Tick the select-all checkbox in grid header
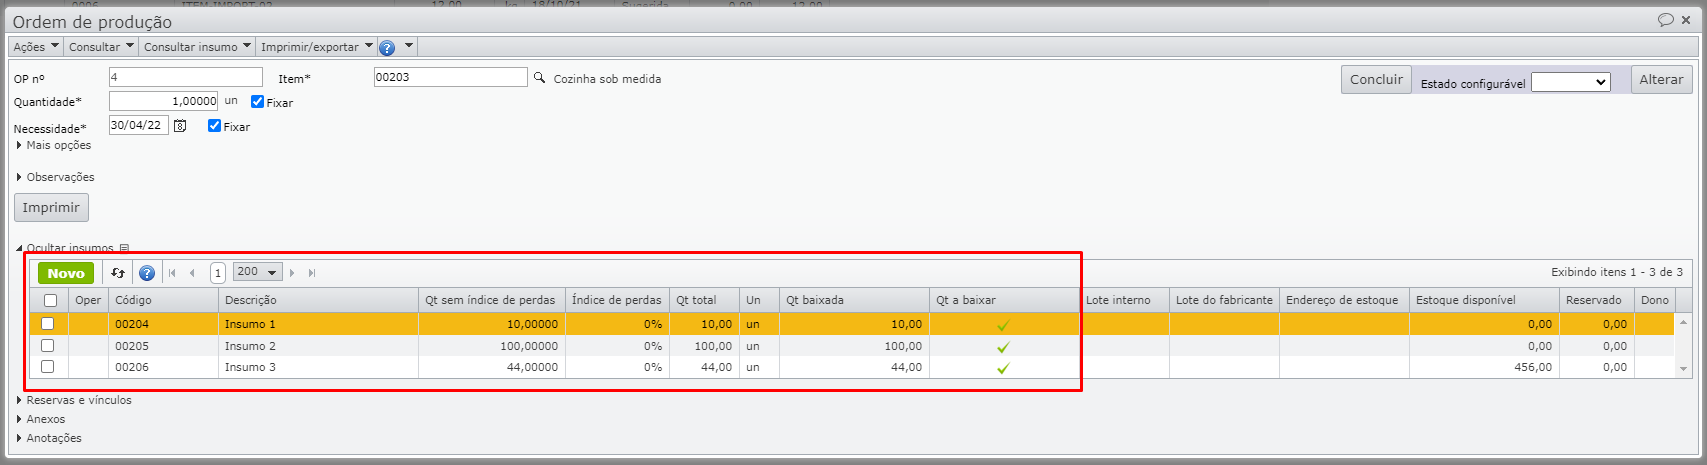Screen dimensions: 1707x465 (50, 300)
